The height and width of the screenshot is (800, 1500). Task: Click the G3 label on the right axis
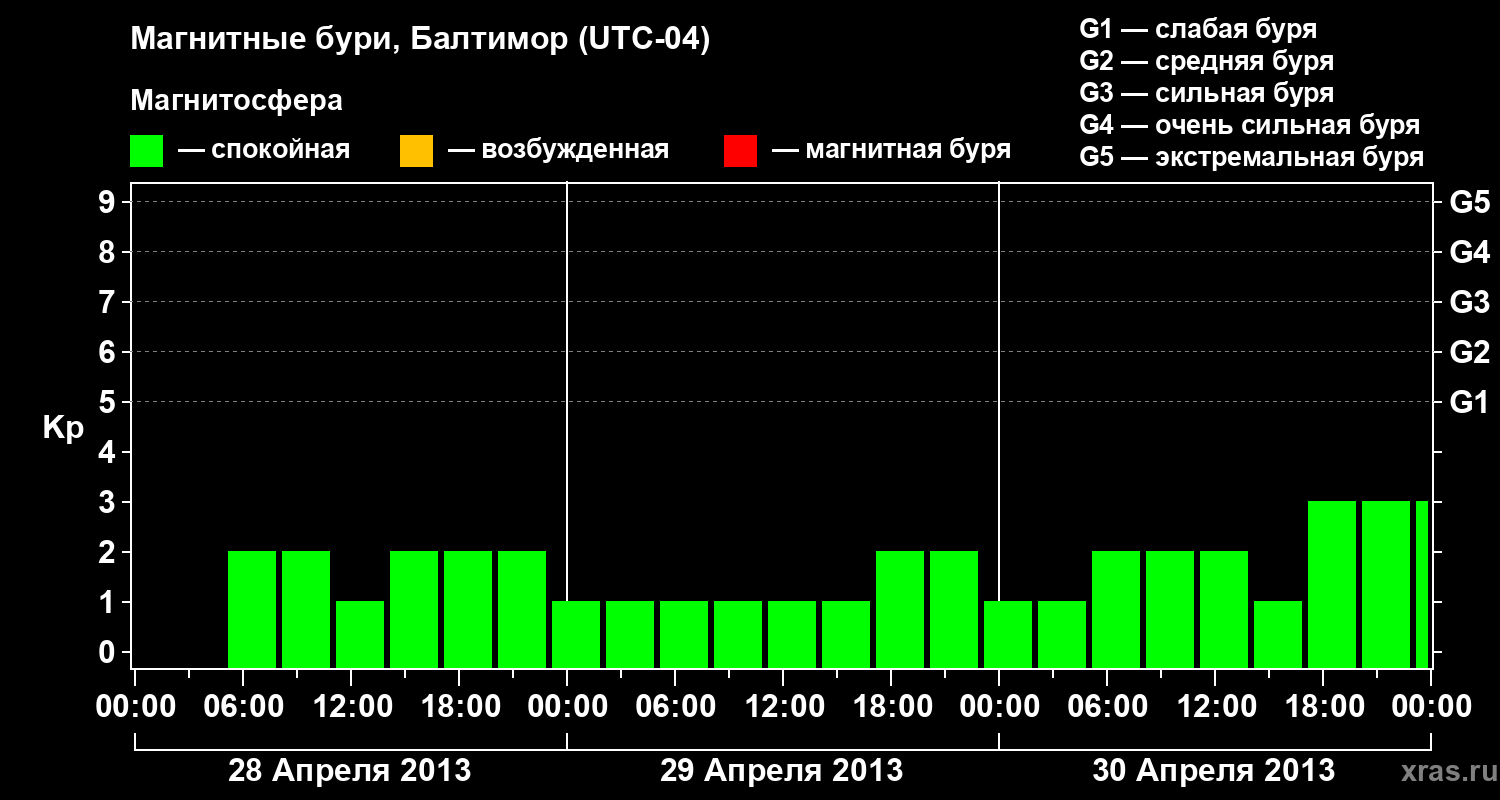1469,302
